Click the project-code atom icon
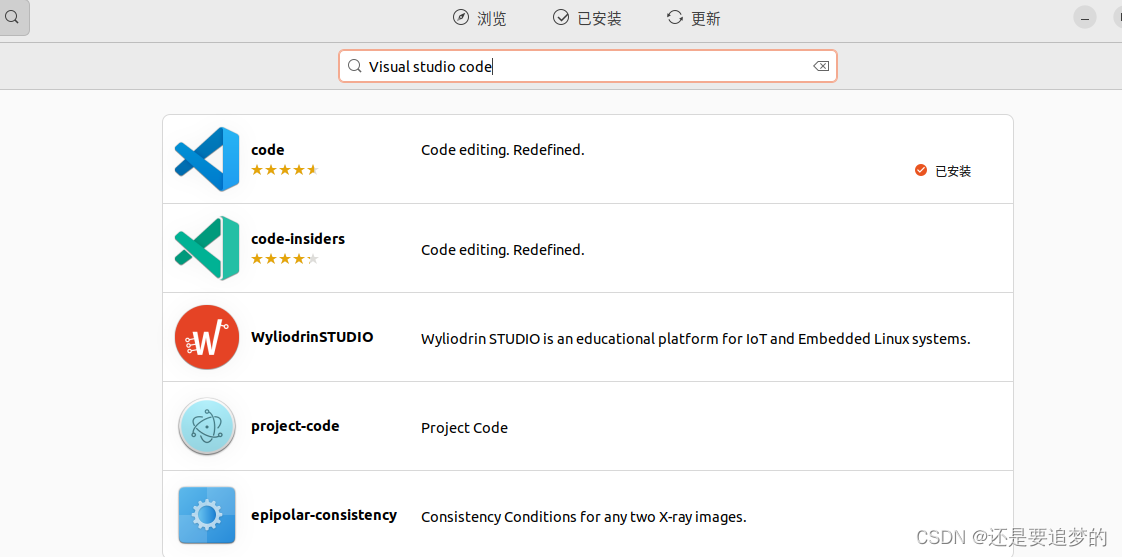 click(x=207, y=427)
